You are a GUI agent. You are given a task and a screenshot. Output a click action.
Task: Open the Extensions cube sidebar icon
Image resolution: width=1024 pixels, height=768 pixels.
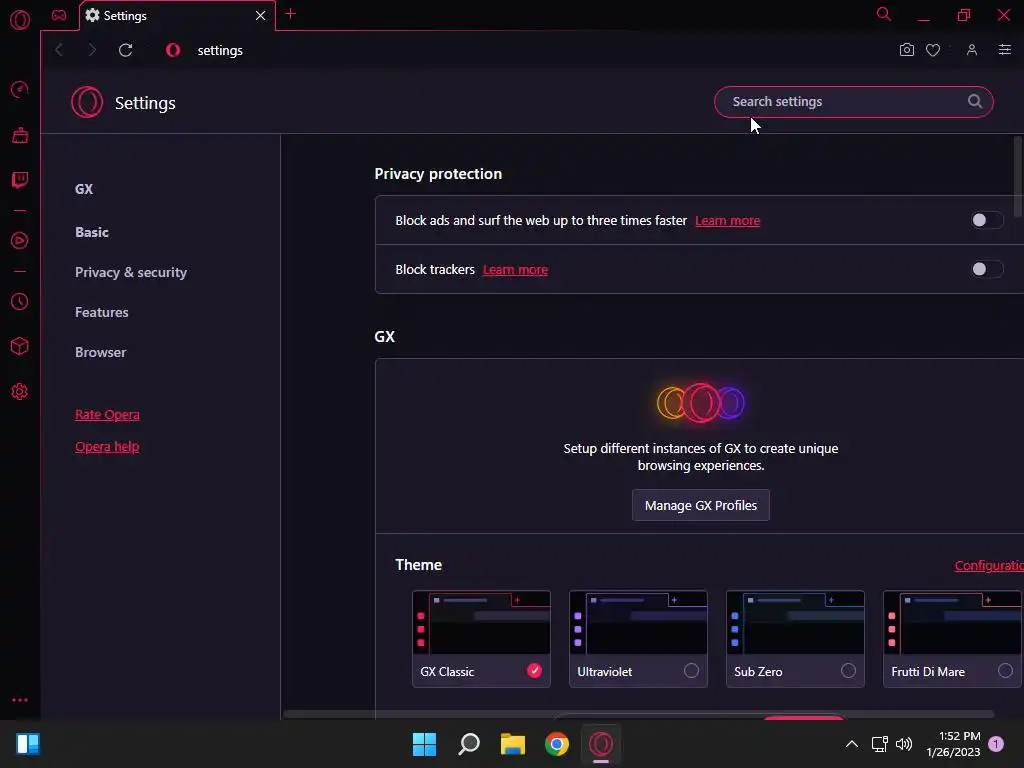point(20,346)
